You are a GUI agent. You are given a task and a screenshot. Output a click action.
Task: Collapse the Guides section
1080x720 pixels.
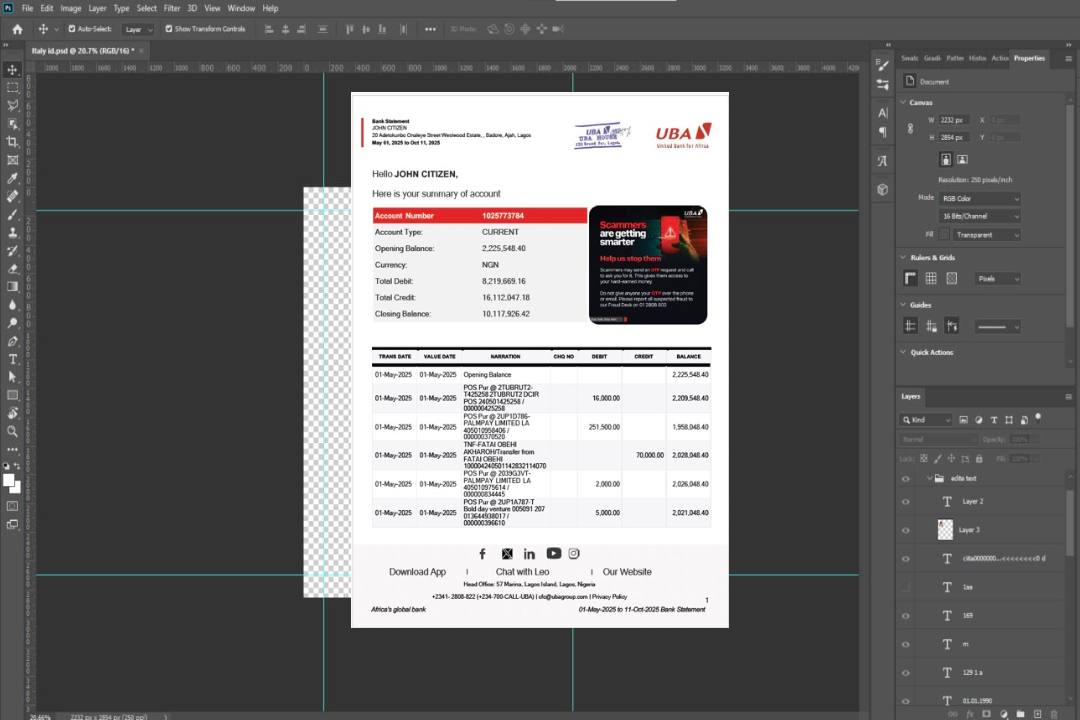click(x=903, y=305)
